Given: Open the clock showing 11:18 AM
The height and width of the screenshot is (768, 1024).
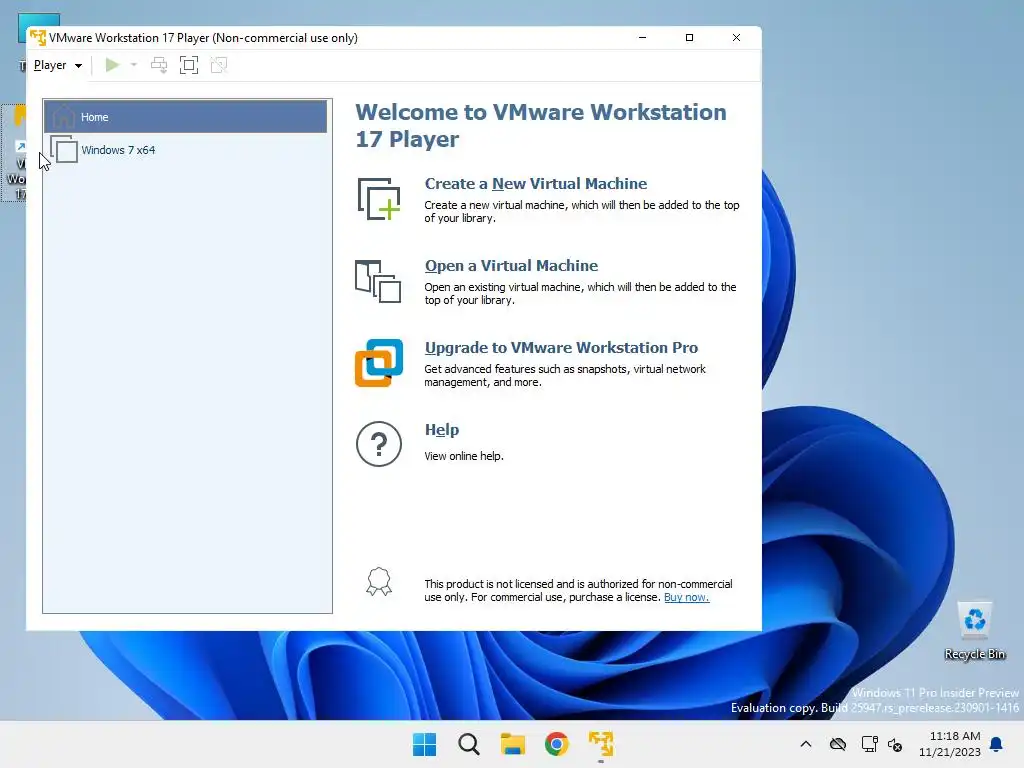Looking at the screenshot, I should 950,744.
